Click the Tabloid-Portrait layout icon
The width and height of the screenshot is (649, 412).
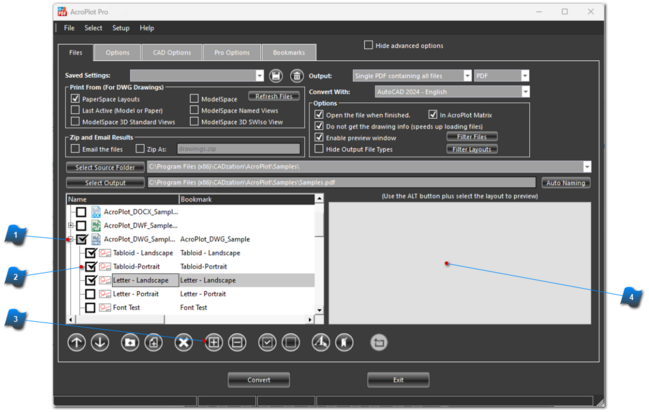(x=106, y=267)
